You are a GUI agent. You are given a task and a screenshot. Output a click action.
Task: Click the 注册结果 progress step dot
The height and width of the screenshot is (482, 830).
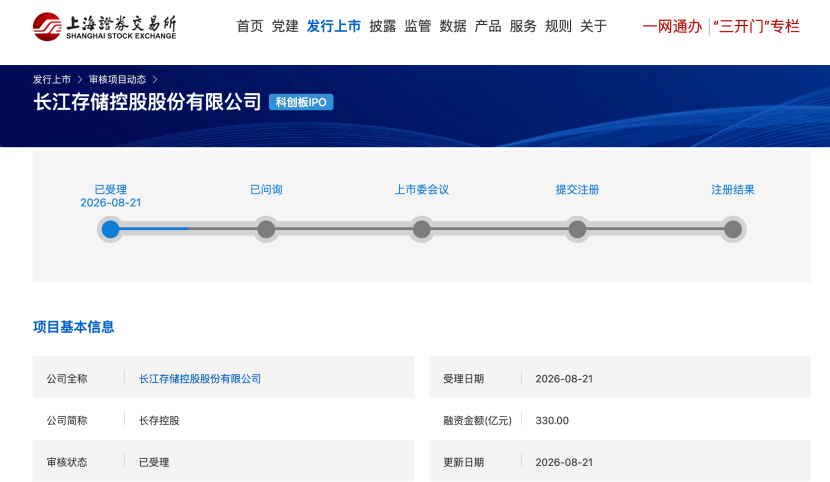[733, 229]
